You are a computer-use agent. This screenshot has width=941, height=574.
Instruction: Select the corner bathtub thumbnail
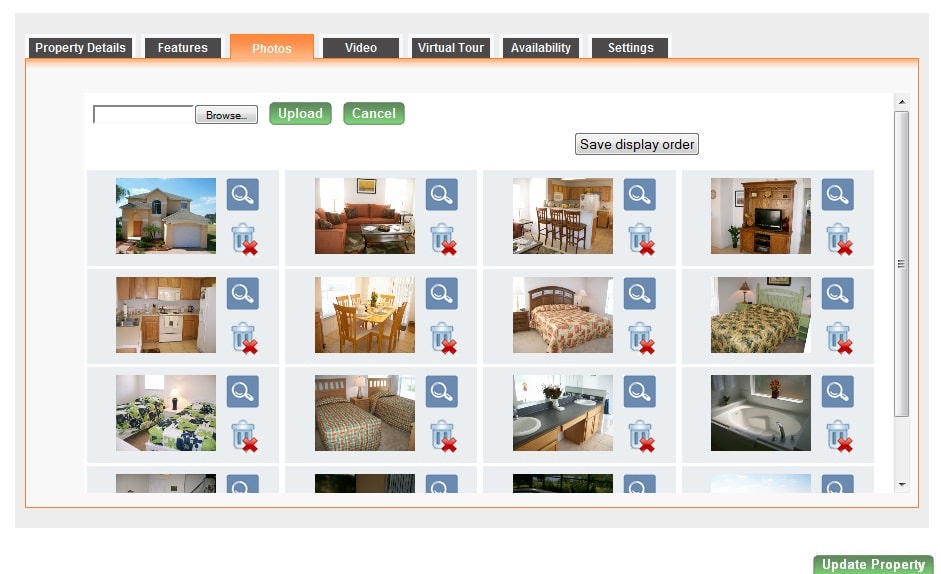pyautogui.click(x=761, y=413)
